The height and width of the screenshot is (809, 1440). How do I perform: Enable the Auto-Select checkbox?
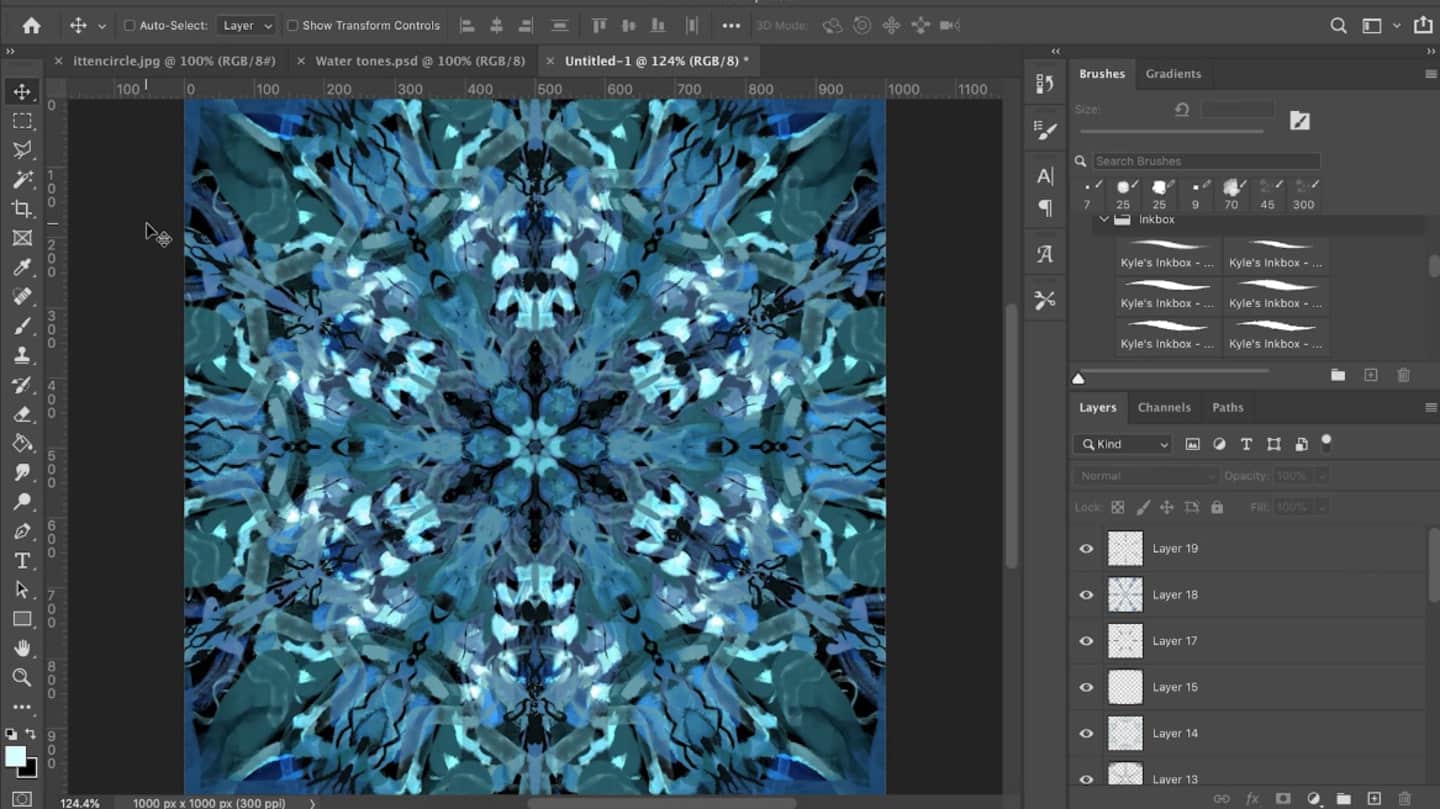click(129, 25)
